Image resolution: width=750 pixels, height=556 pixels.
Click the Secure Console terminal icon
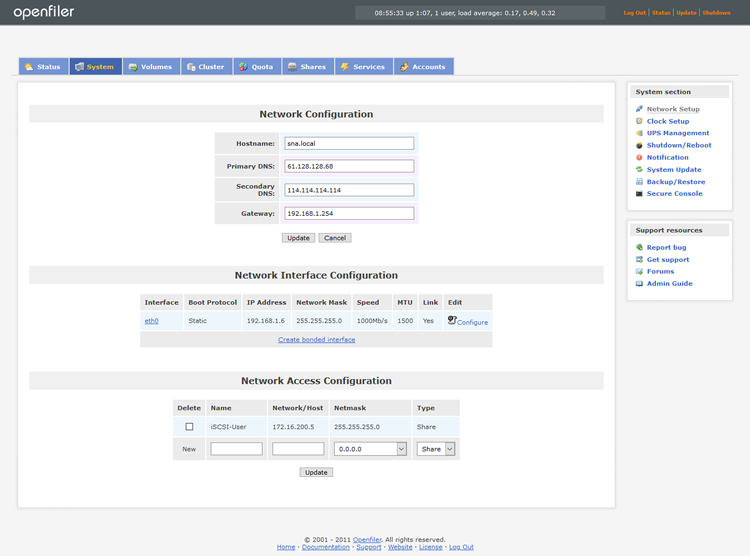point(639,193)
